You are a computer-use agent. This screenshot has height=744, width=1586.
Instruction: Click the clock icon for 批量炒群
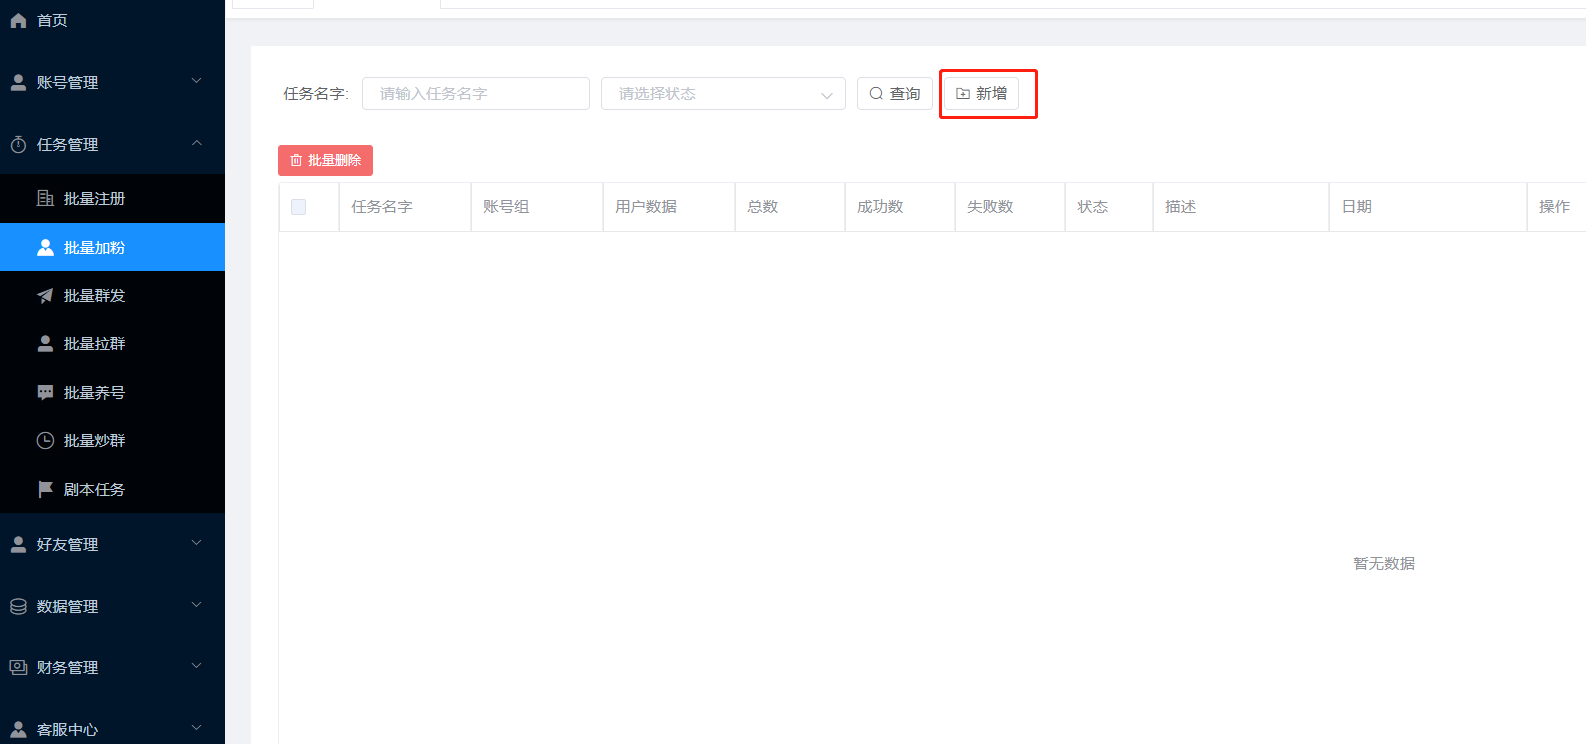click(45, 441)
